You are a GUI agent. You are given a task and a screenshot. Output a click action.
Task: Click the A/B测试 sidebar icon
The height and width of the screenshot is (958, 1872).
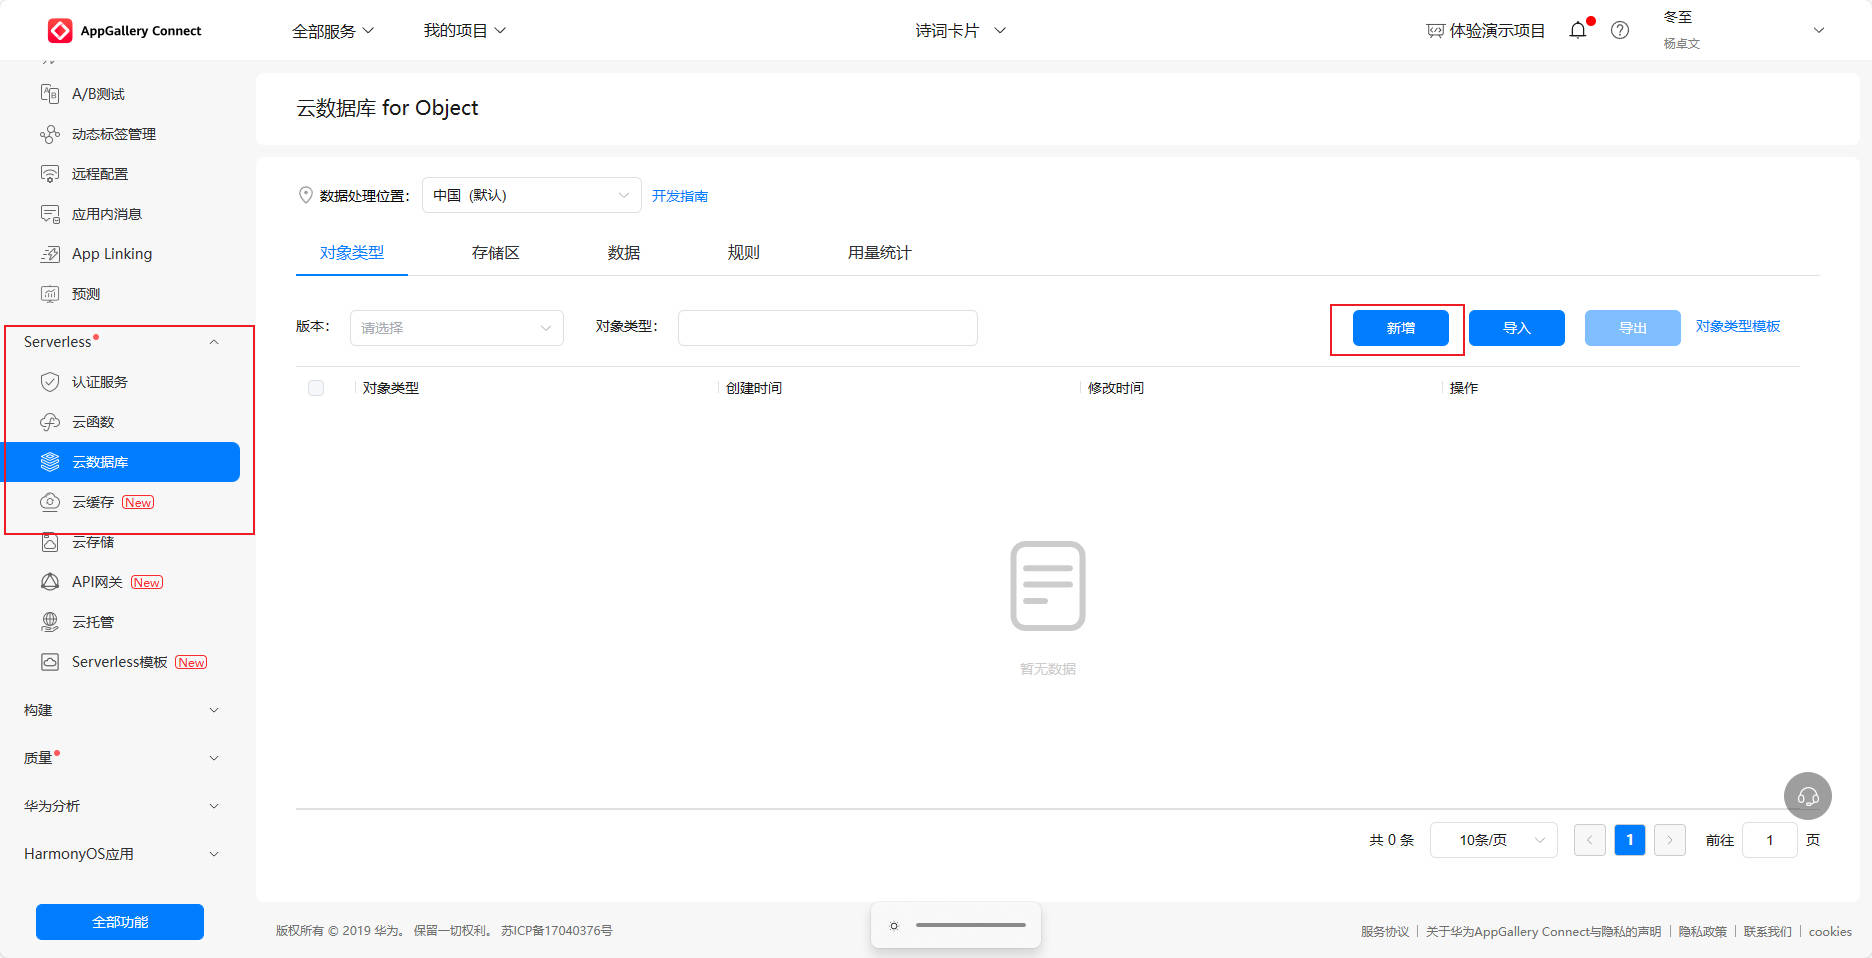tap(50, 94)
